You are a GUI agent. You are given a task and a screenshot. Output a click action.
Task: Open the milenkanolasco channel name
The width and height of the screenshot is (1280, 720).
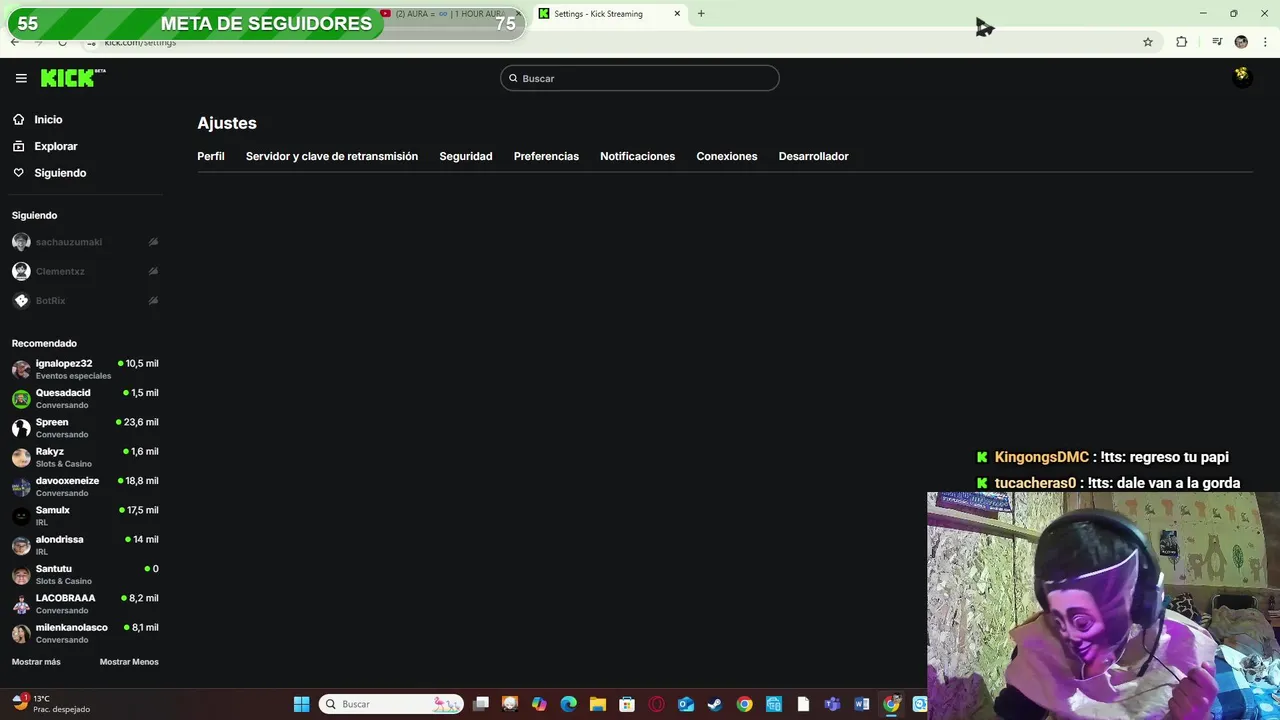click(72, 627)
